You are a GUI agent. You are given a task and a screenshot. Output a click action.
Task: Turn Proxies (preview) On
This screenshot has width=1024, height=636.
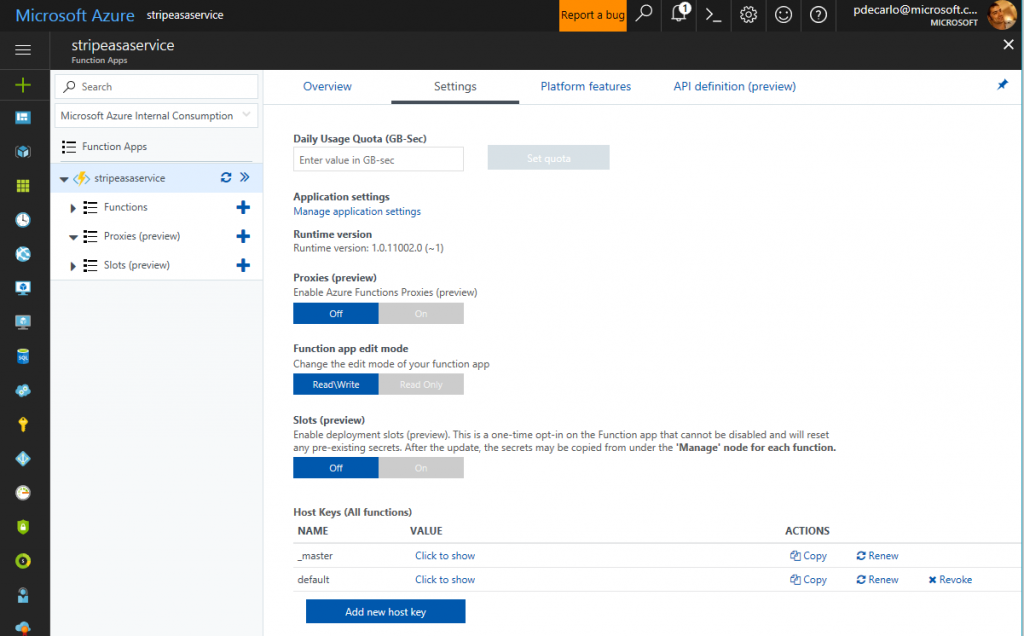pos(421,313)
